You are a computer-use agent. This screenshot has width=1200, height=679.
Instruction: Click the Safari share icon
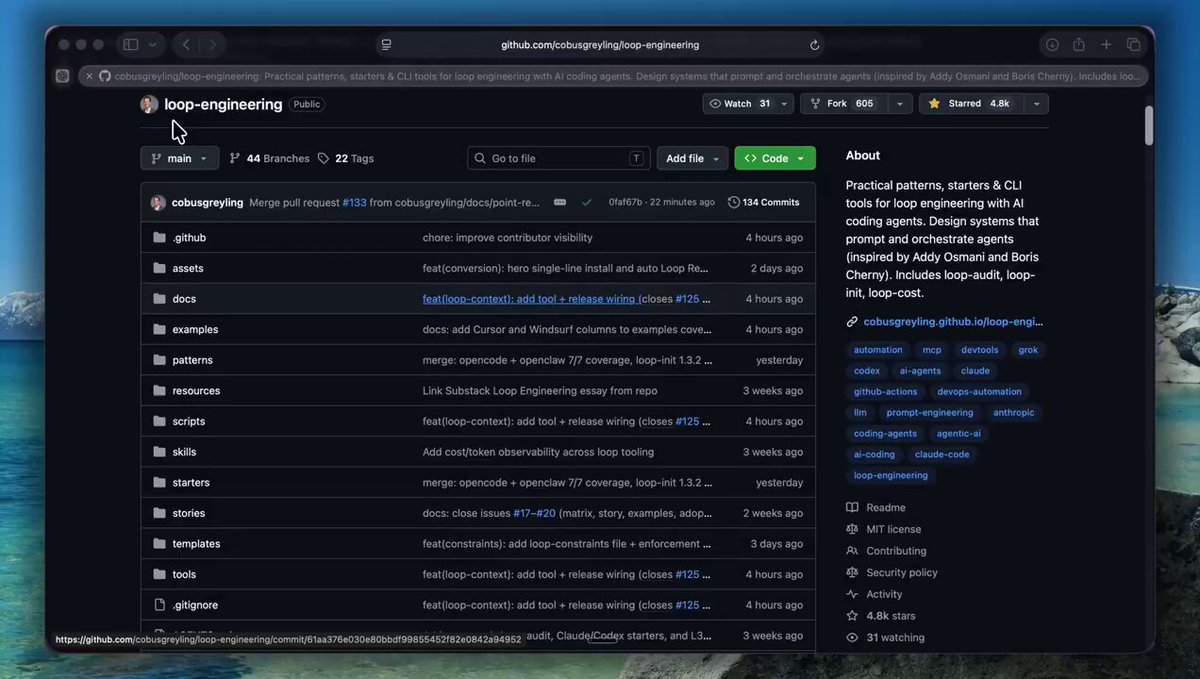click(x=1079, y=45)
